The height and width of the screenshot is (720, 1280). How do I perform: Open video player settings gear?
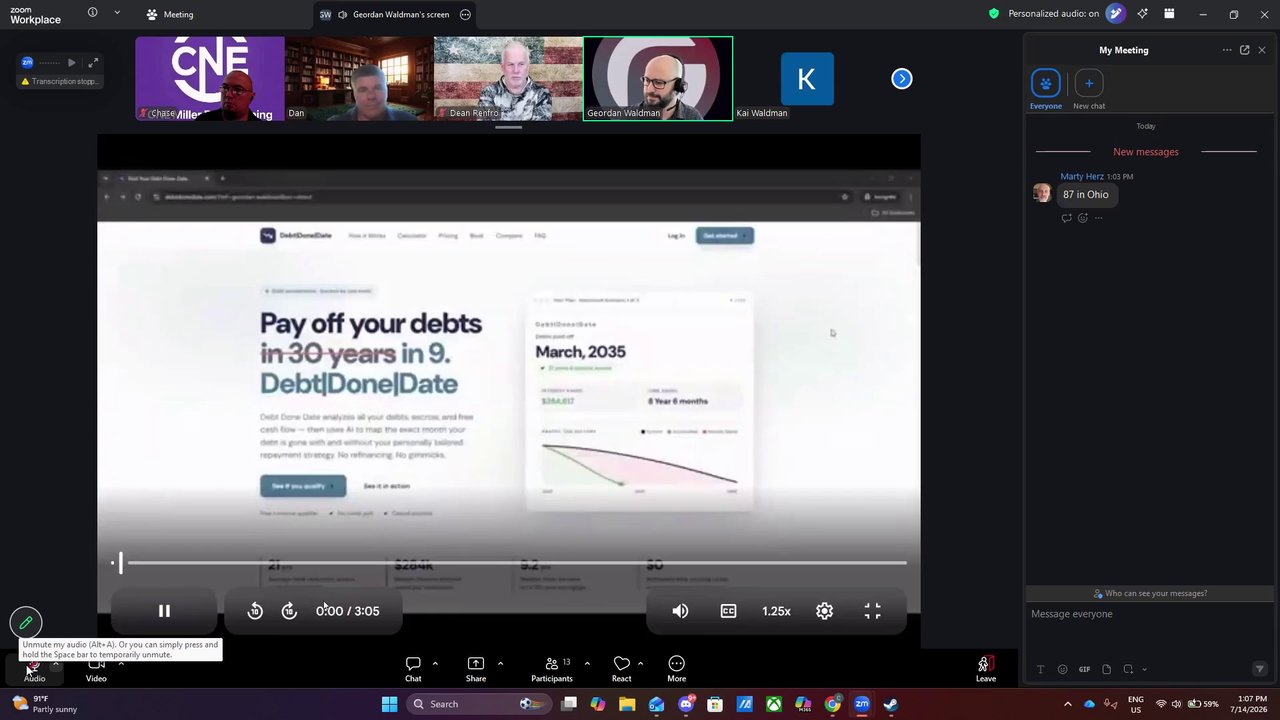[x=824, y=611]
